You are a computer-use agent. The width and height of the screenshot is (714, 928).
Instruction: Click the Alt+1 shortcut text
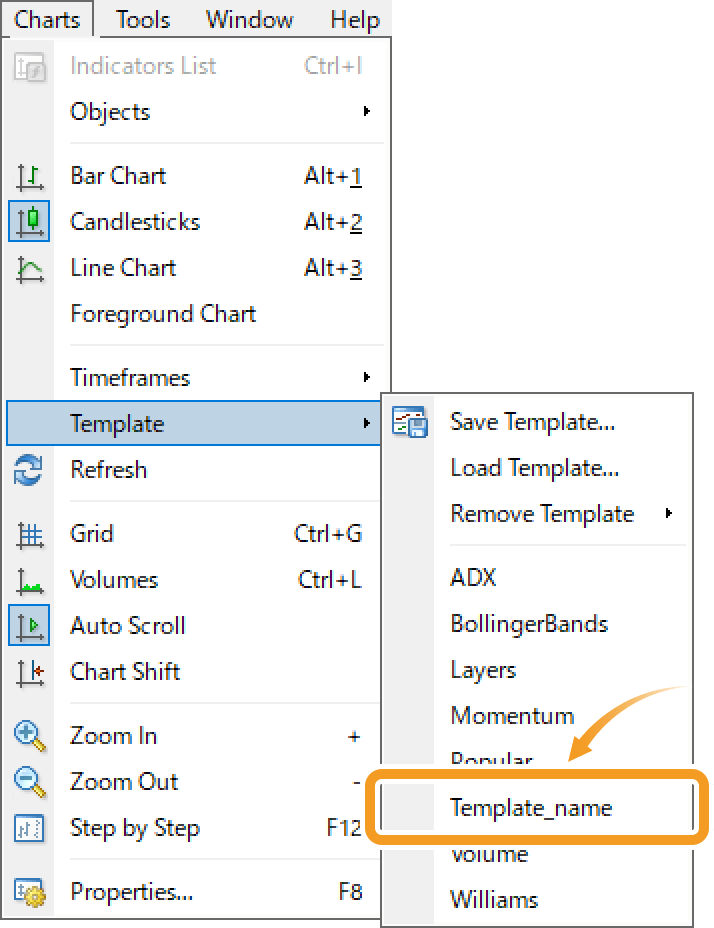333,176
